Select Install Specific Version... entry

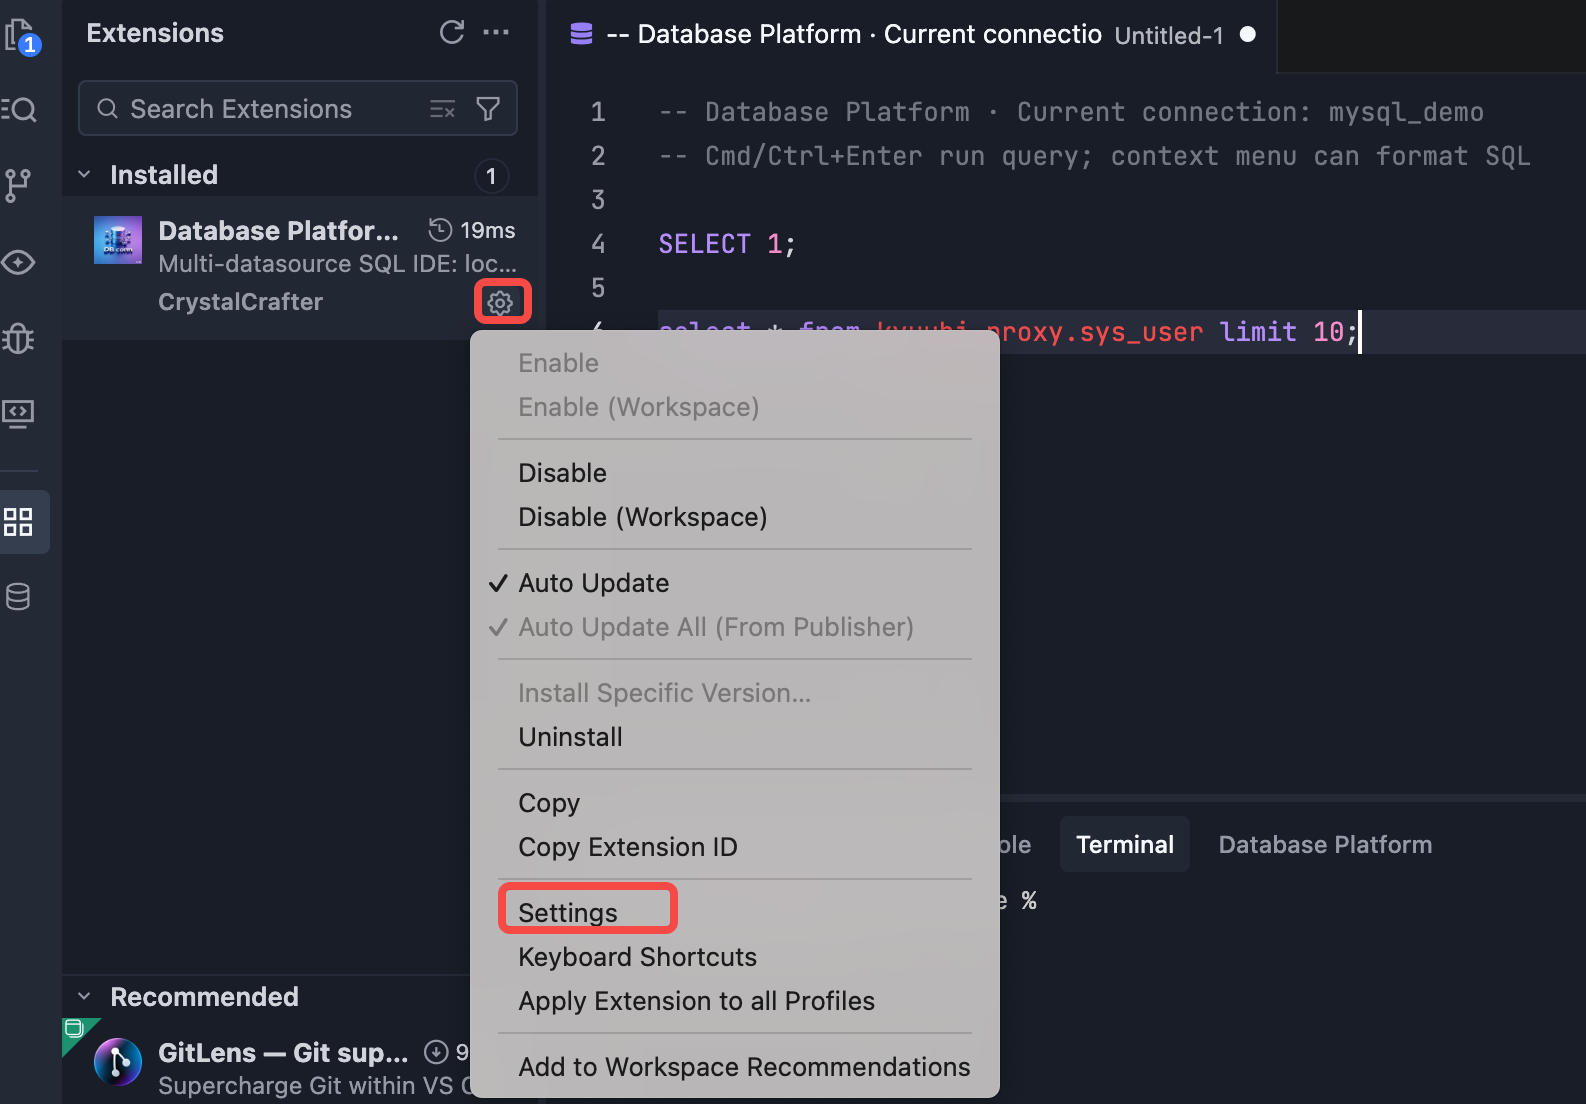pos(664,693)
